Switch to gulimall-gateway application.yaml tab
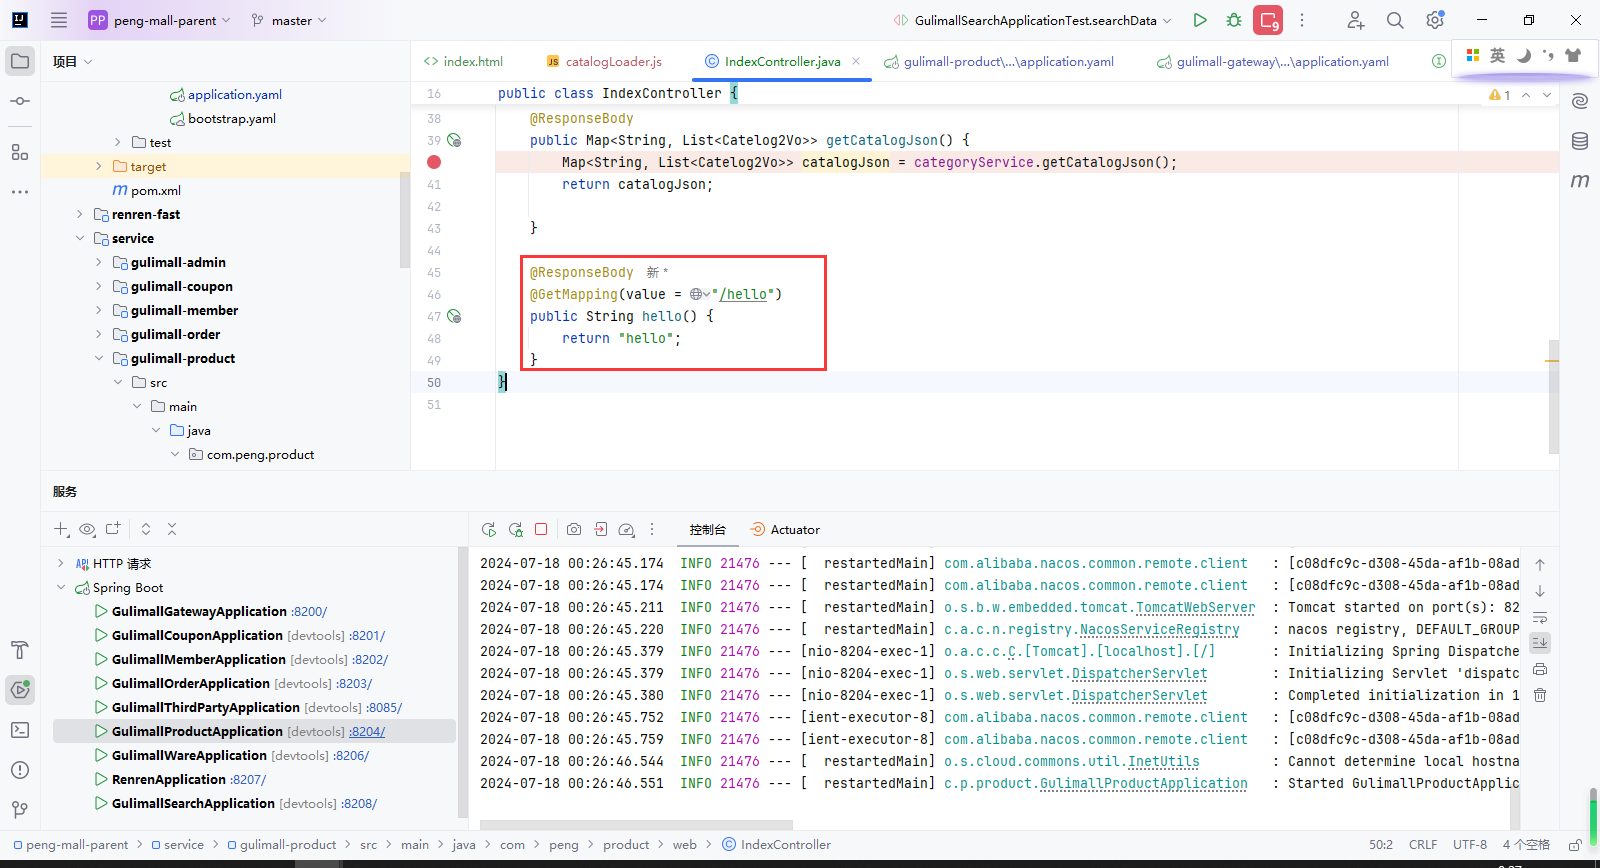The image size is (1600, 868). point(1273,61)
